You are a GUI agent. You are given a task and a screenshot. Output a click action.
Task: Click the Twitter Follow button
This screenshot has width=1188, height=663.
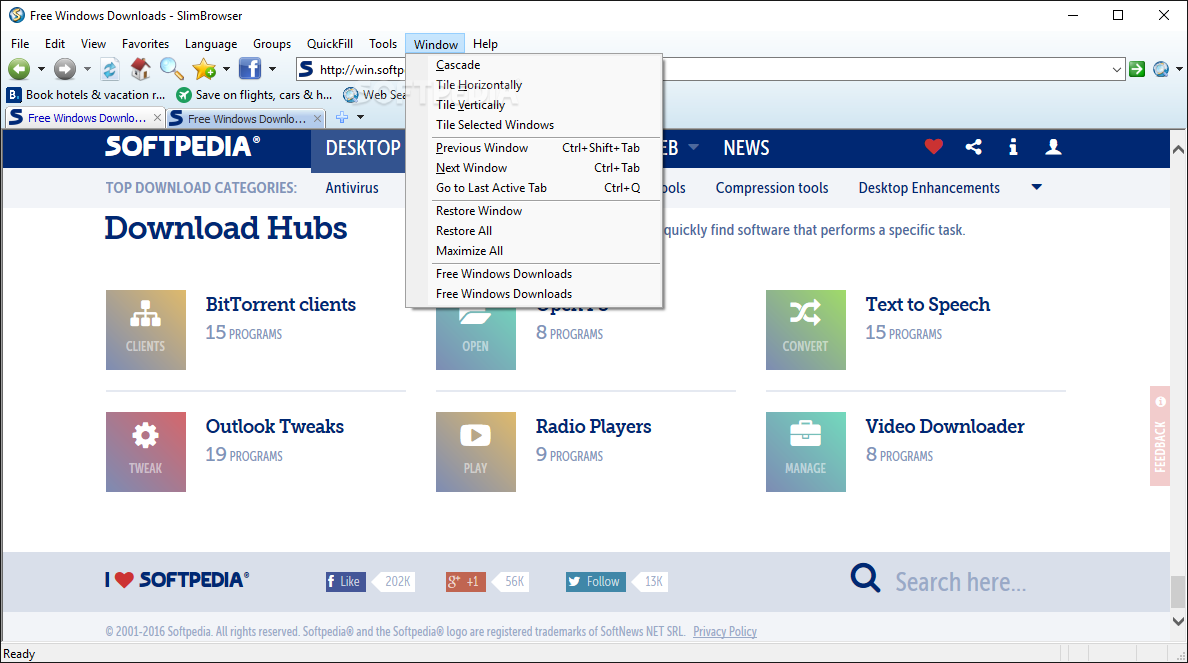click(x=596, y=581)
